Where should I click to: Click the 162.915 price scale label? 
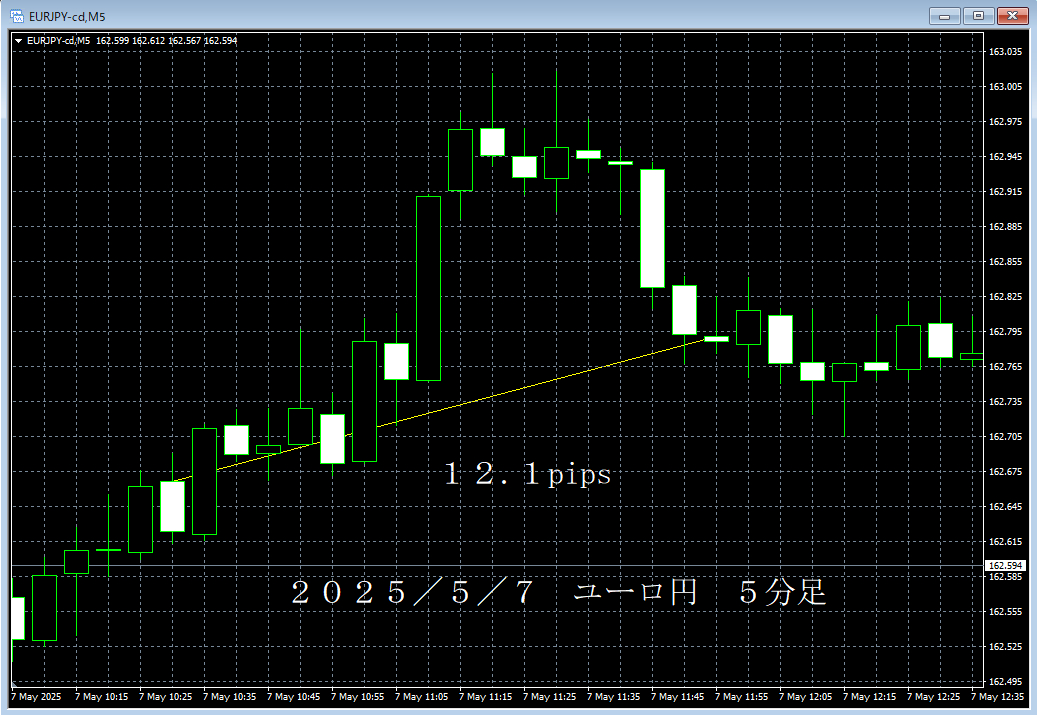tap(1005, 192)
